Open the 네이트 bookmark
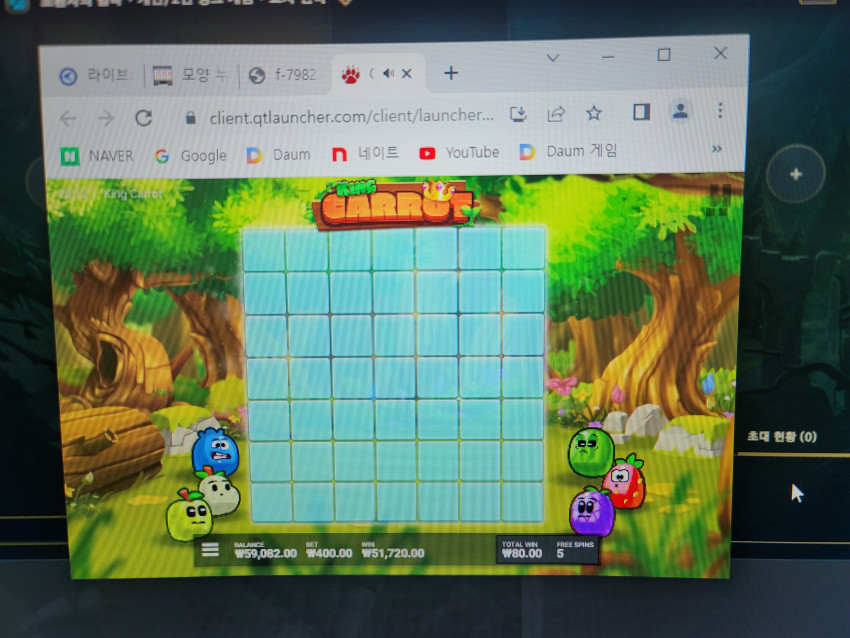 [x=365, y=153]
